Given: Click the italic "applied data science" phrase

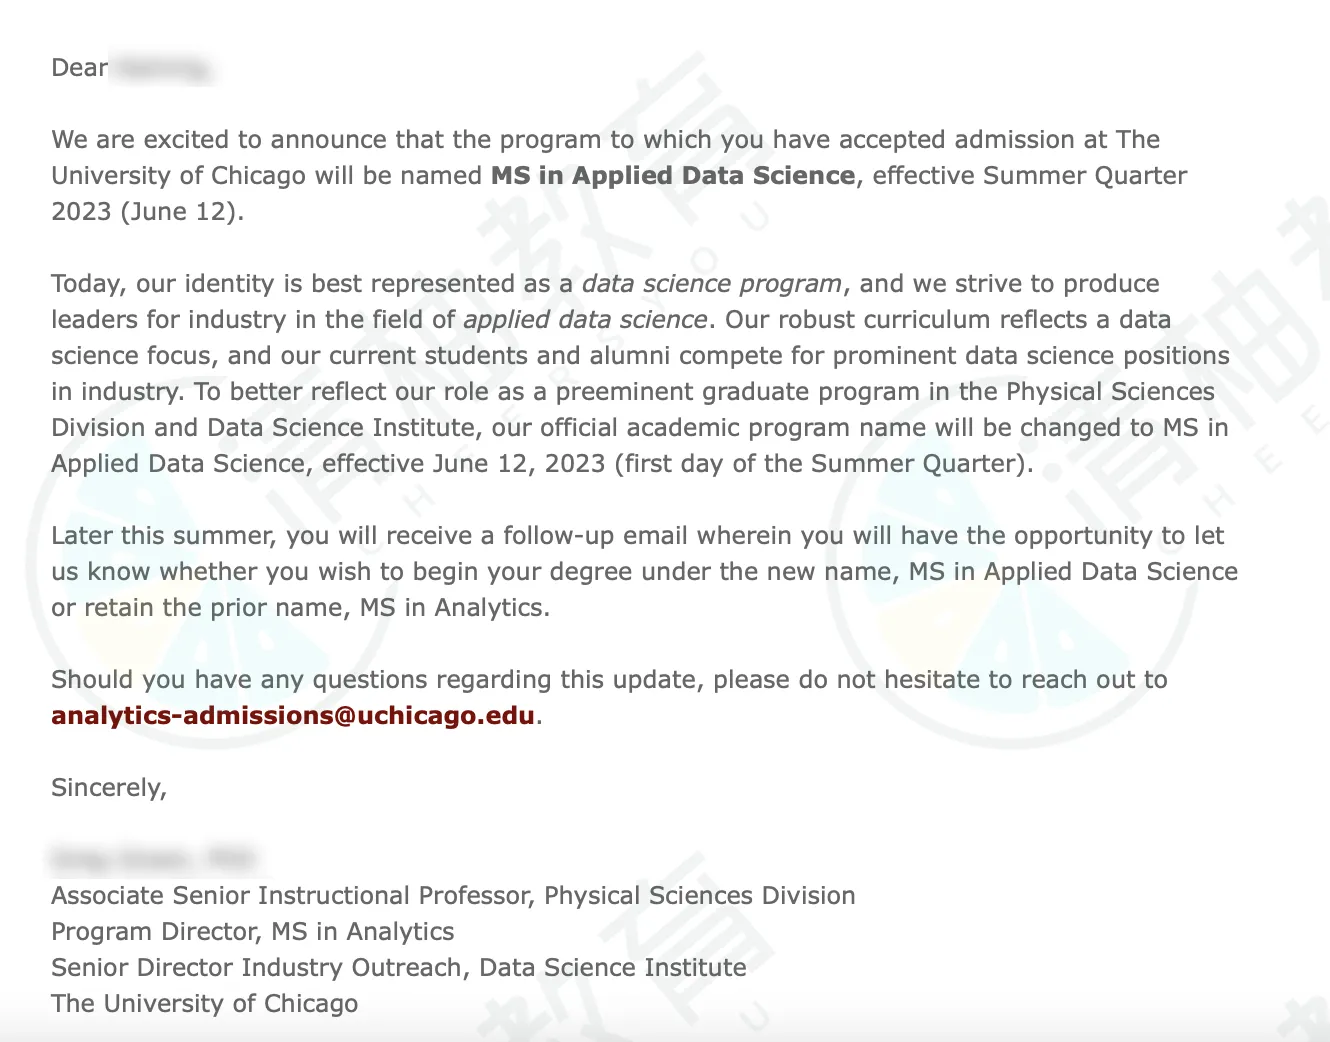Looking at the screenshot, I should pyautogui.click(x=585, y=320).
